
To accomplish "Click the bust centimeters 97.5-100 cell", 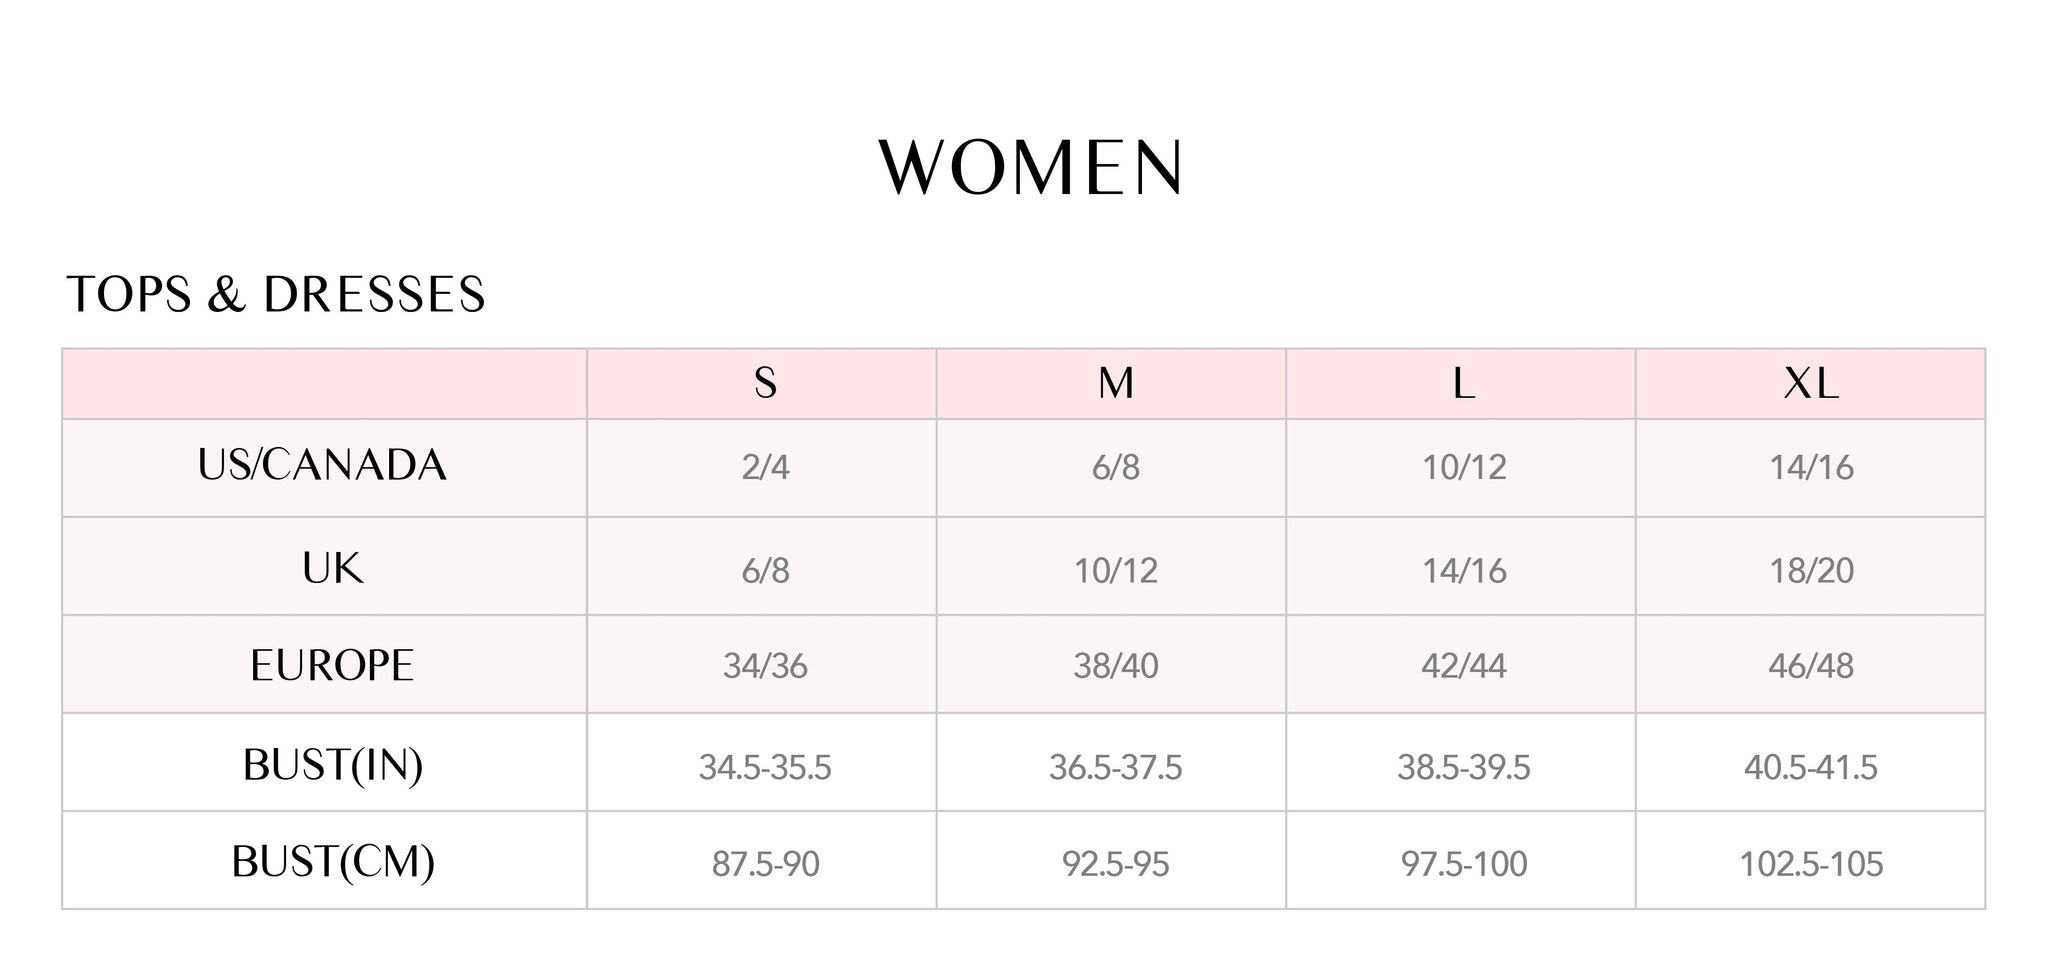I will coord(1463,864).
